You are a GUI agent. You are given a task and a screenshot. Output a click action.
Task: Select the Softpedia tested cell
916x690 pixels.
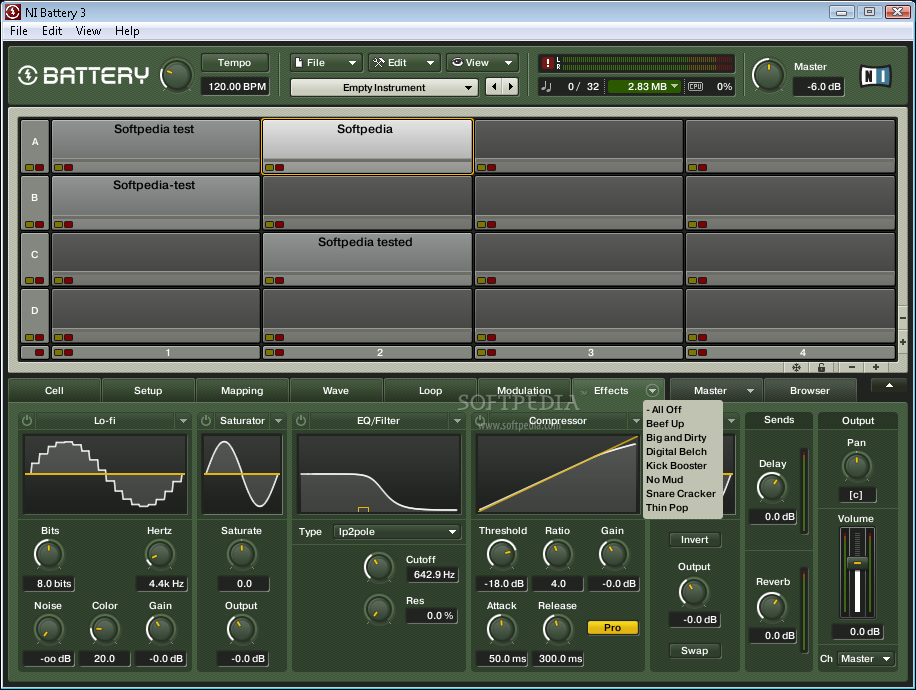point(367,259)
